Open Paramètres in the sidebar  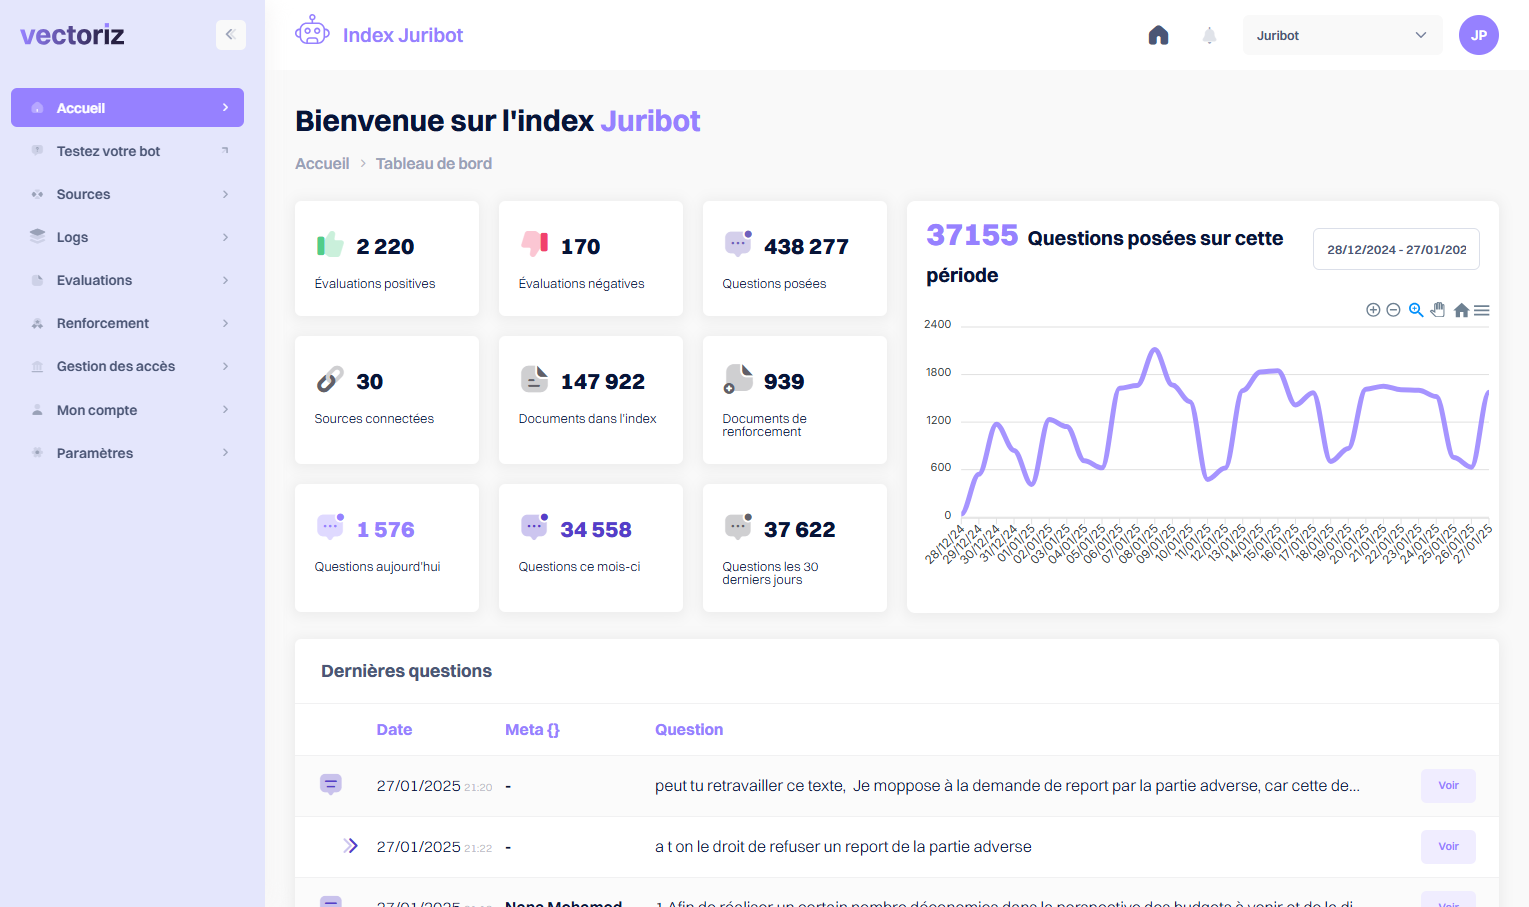pos(127,453)
